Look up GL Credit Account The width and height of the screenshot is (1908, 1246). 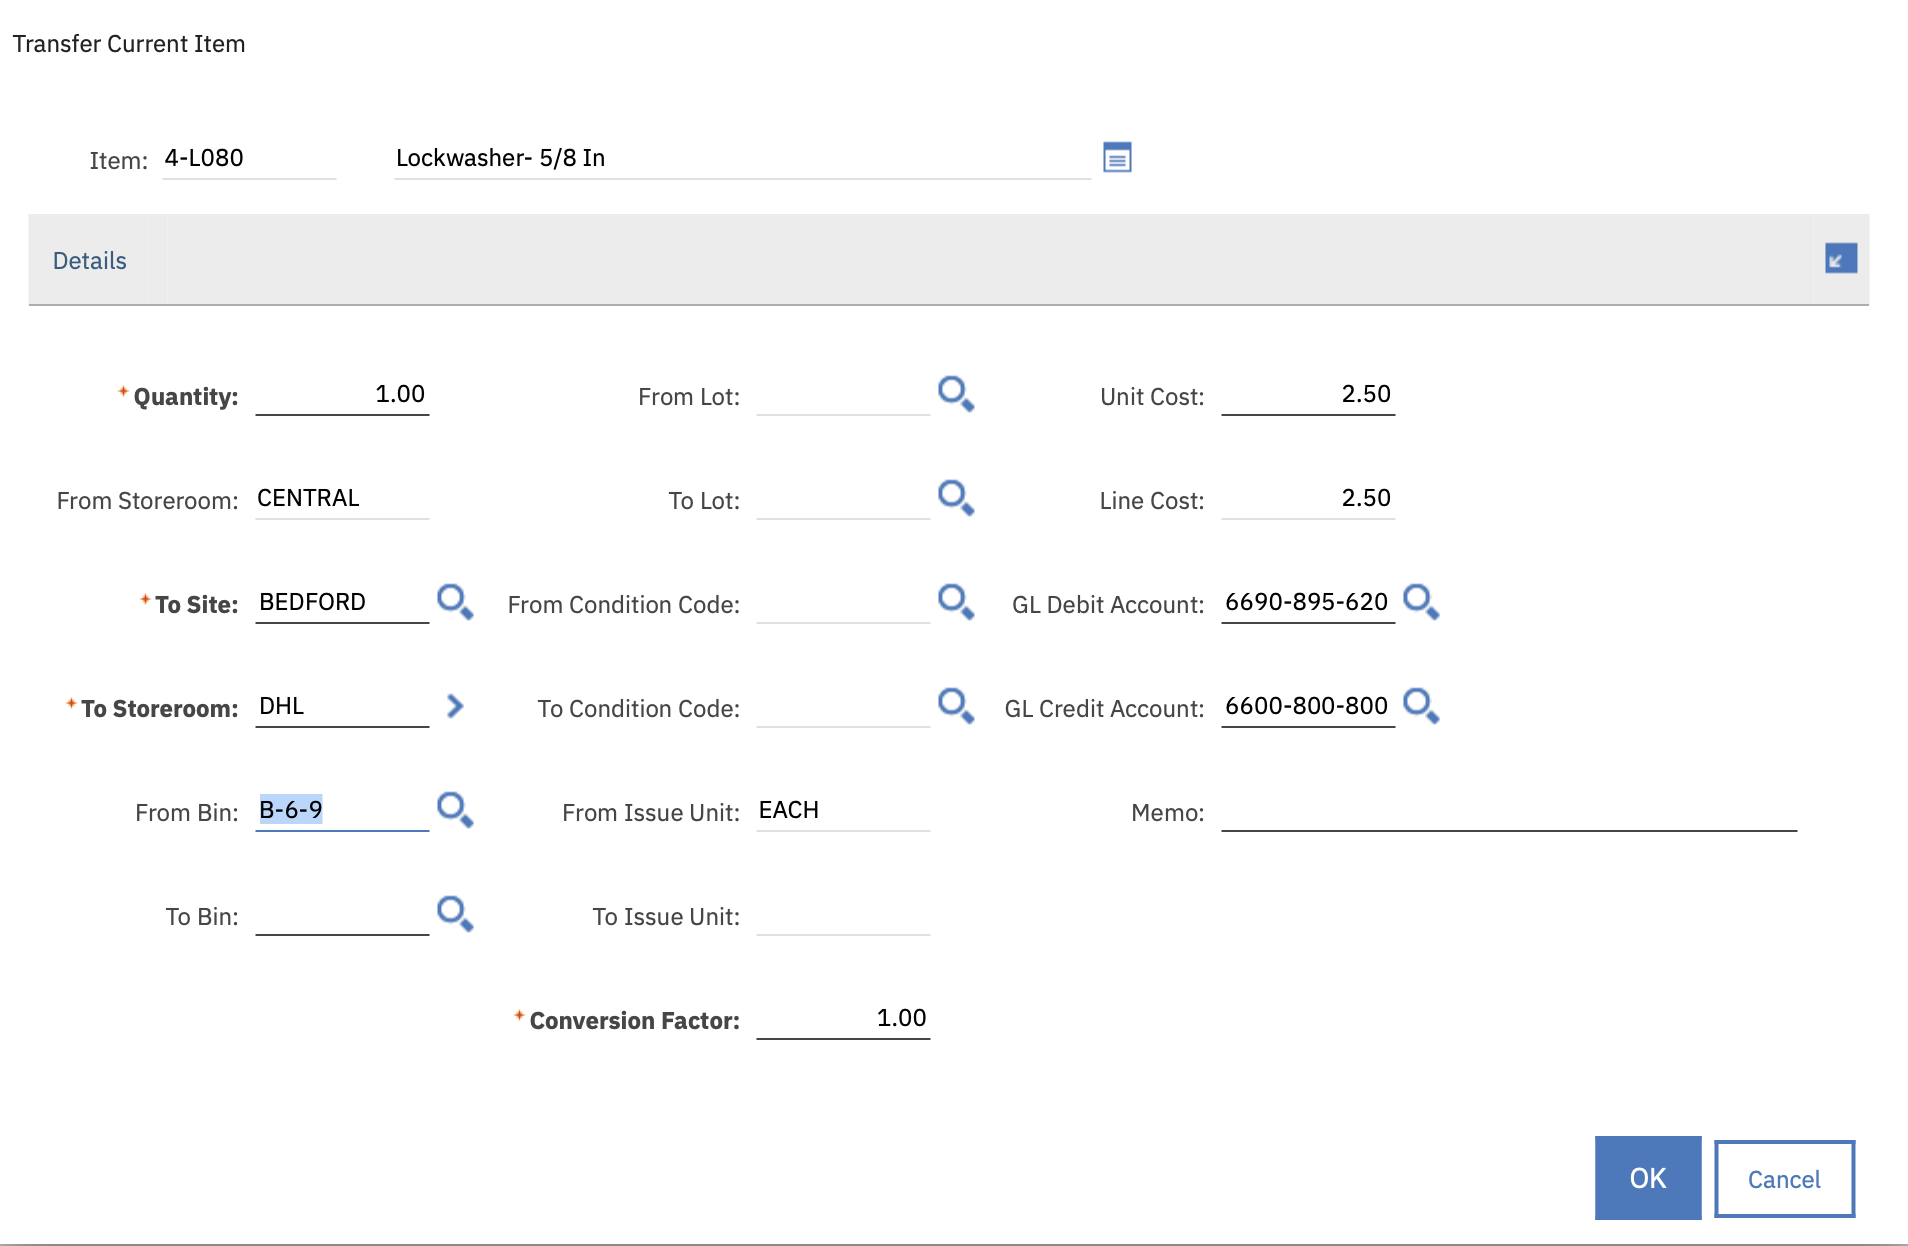click(x=1420, y=706)
